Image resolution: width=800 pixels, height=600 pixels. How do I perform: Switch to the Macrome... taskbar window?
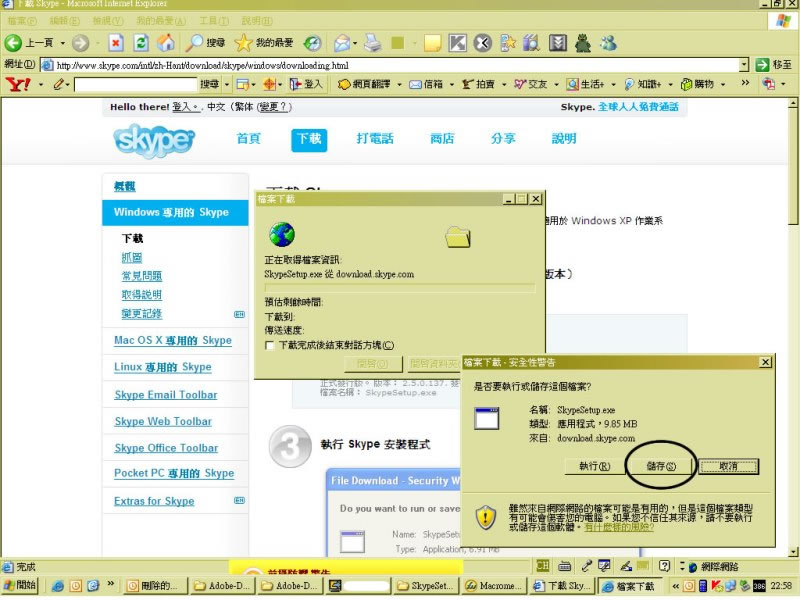coord(493,586)
